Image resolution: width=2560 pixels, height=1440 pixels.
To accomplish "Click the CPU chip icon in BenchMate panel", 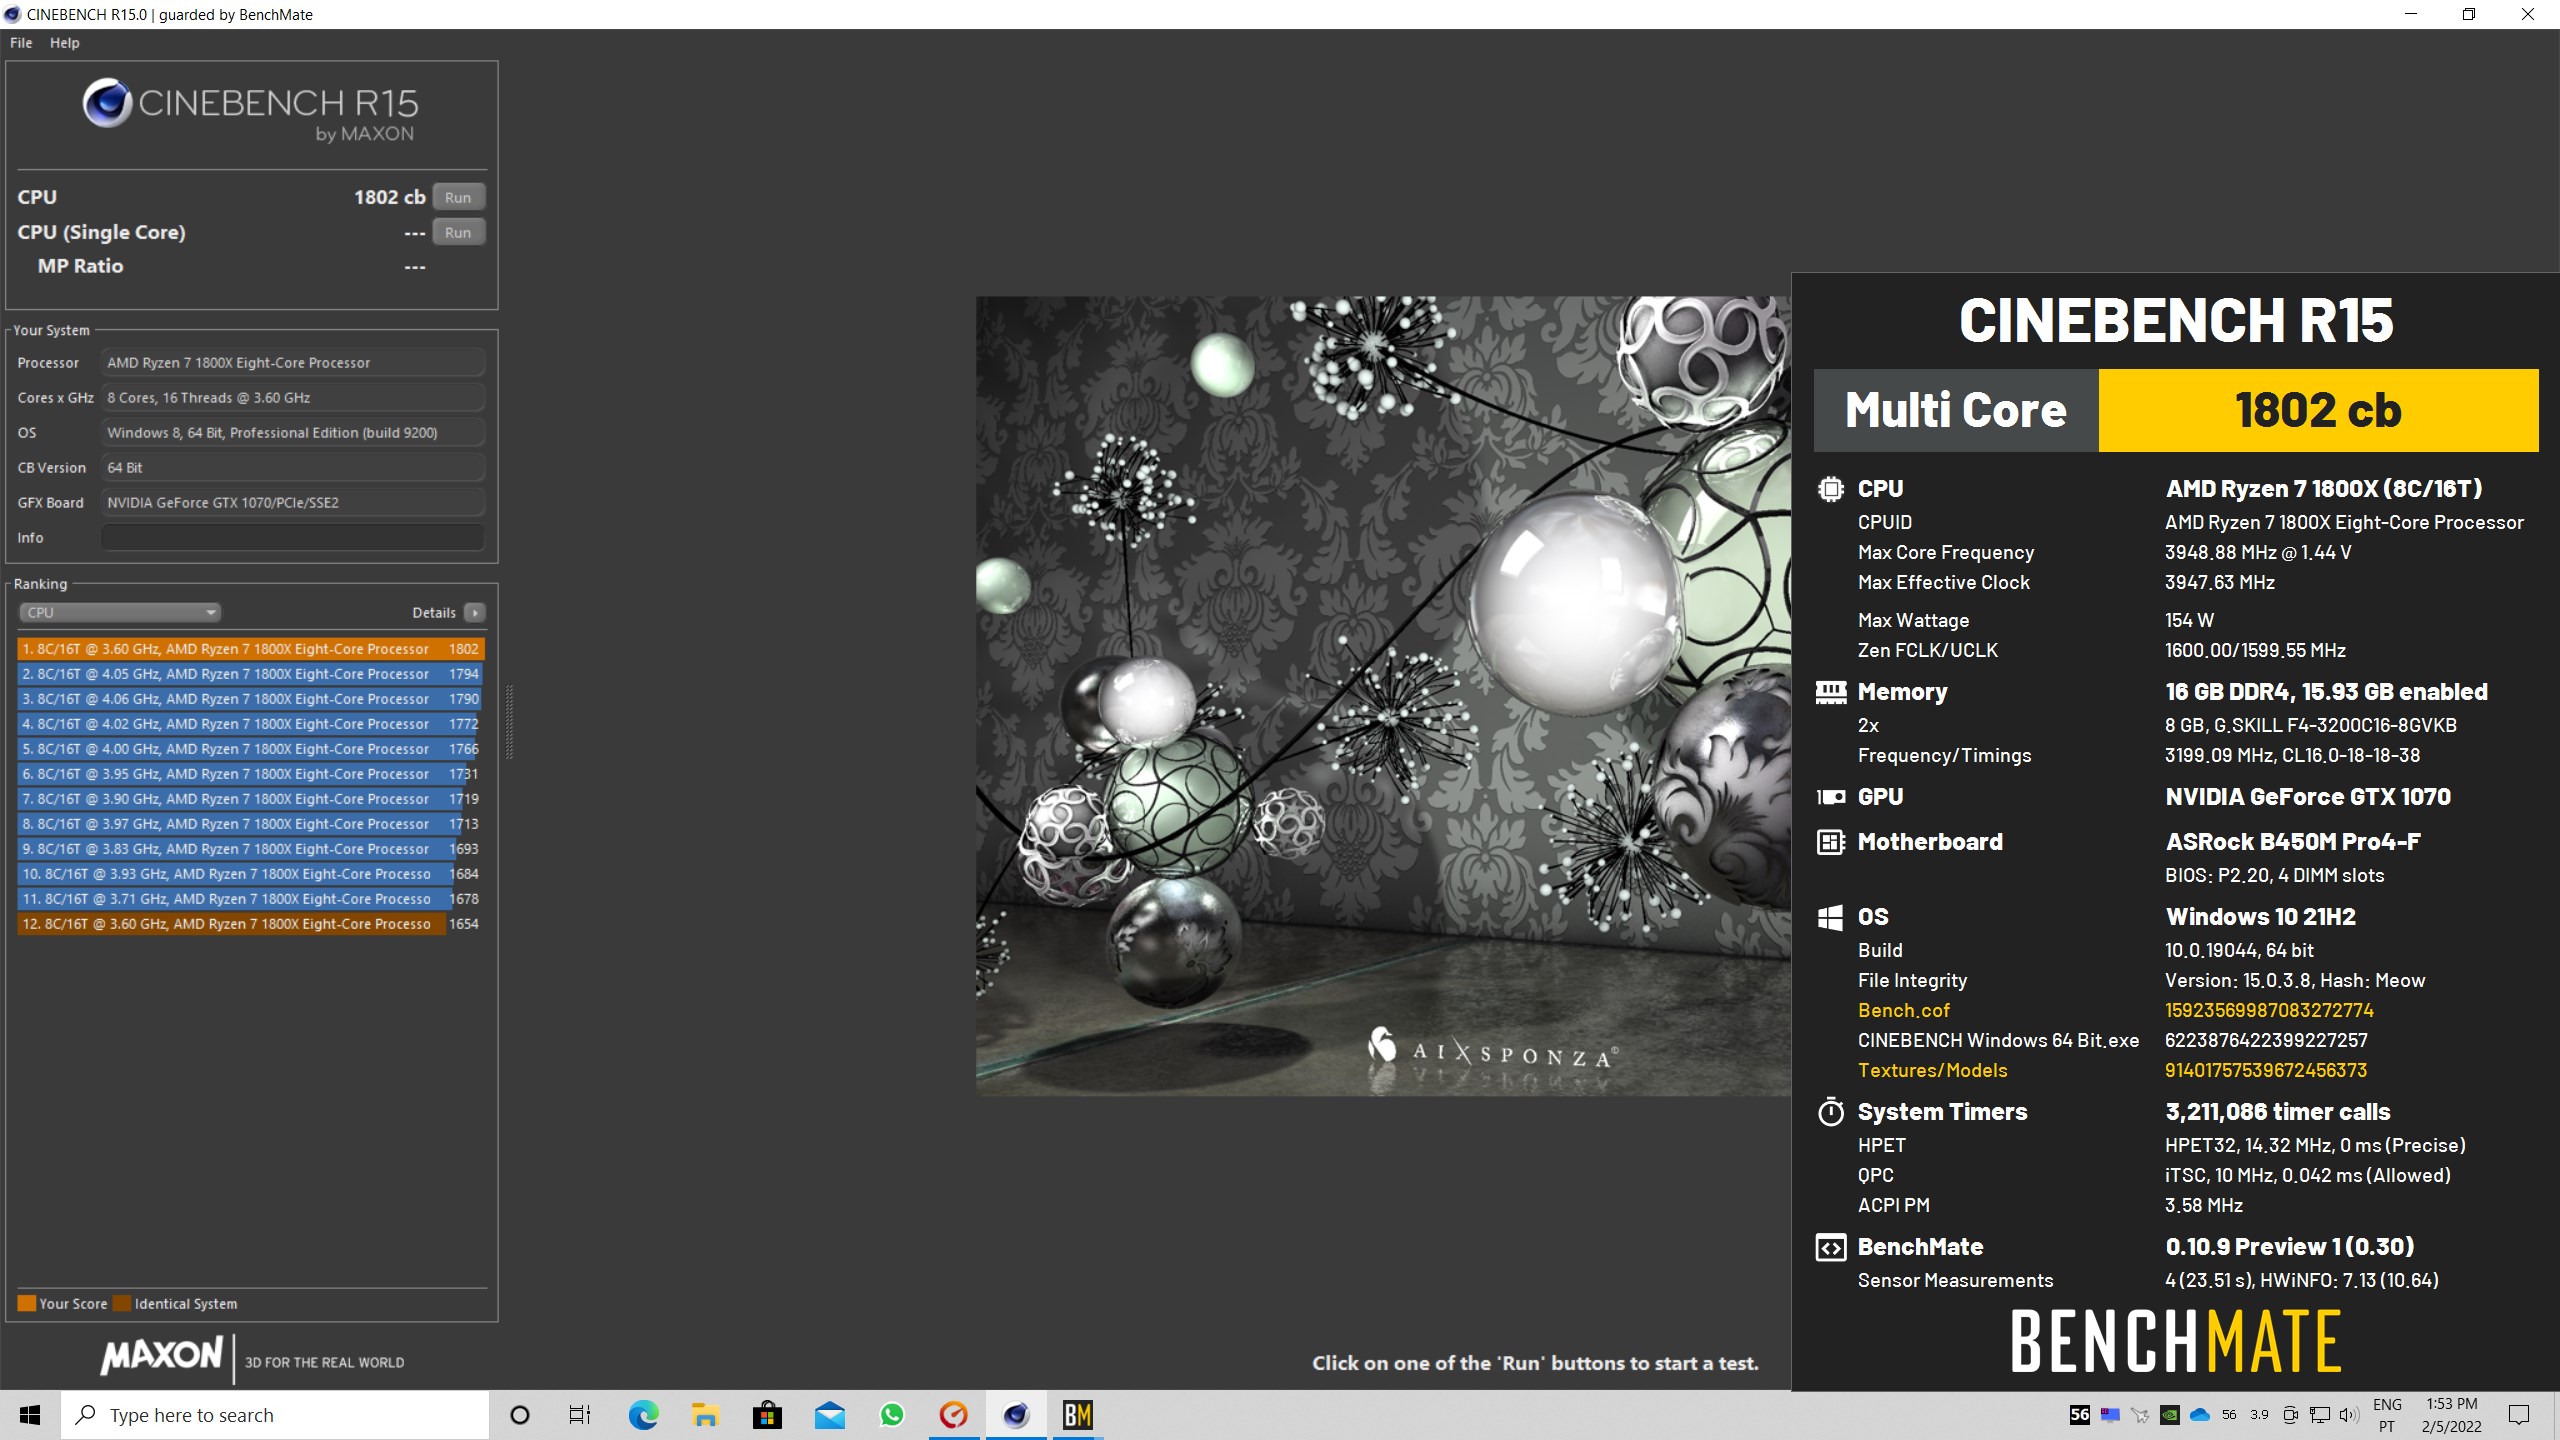I will click(1831, 489).
